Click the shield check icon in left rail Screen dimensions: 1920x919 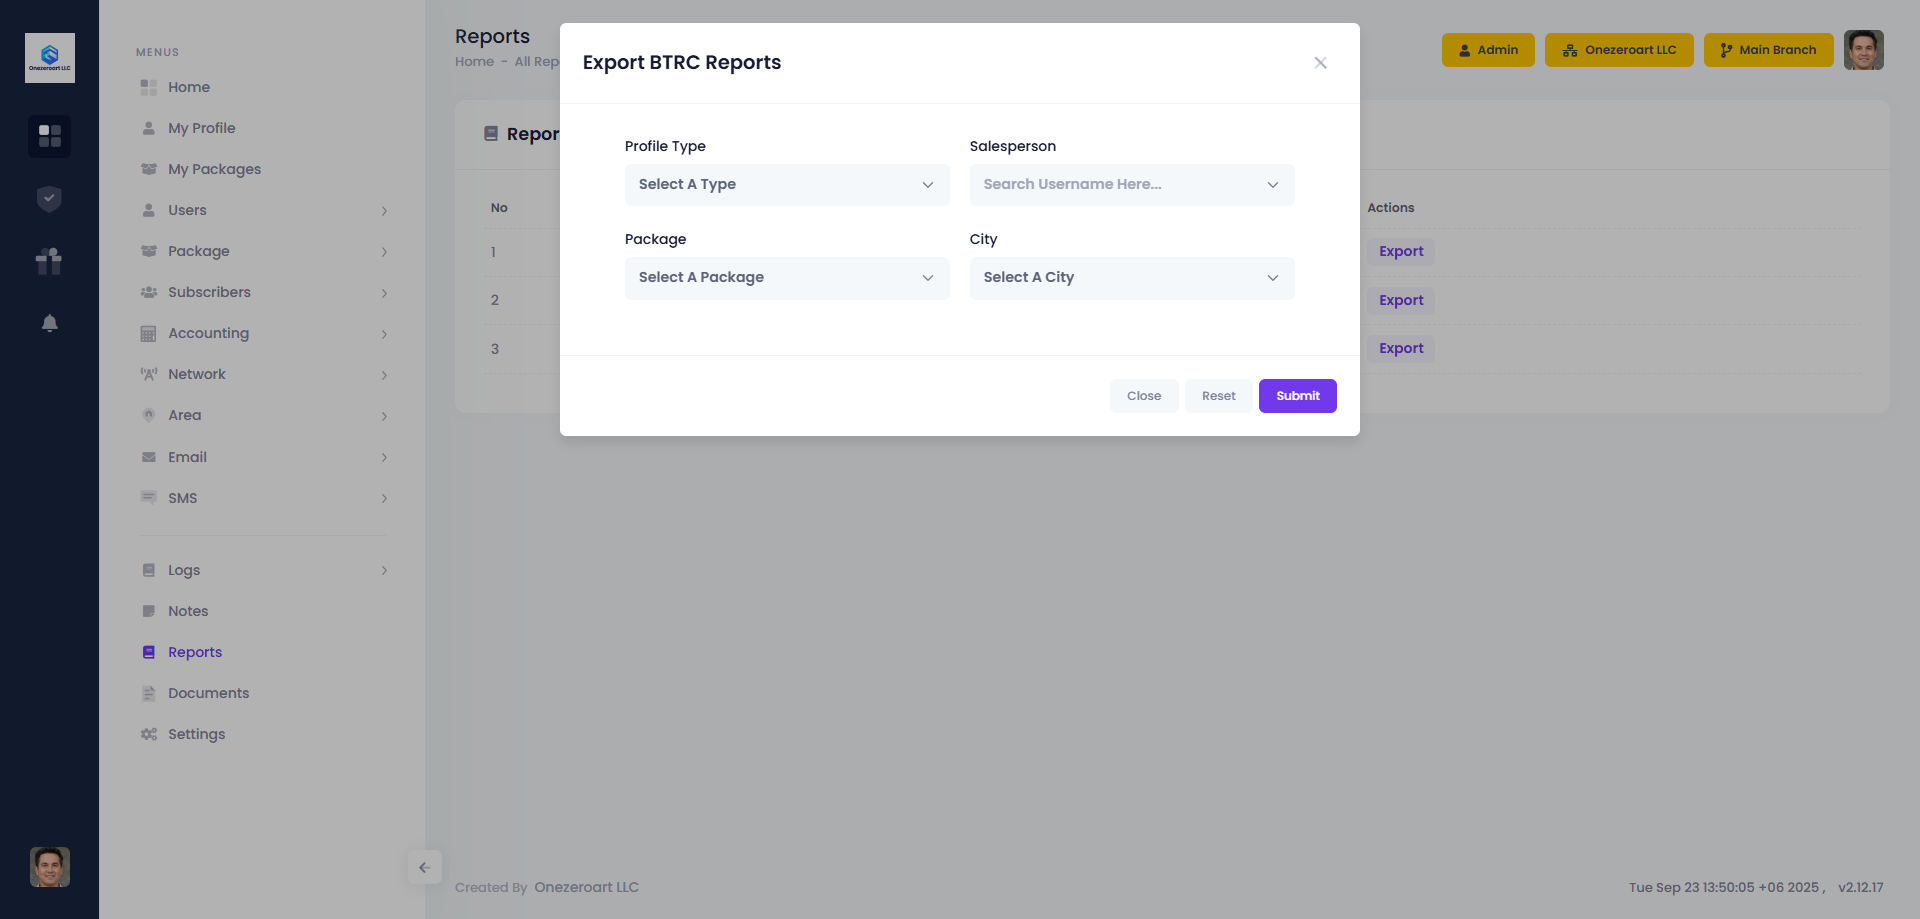click(49, 199)
